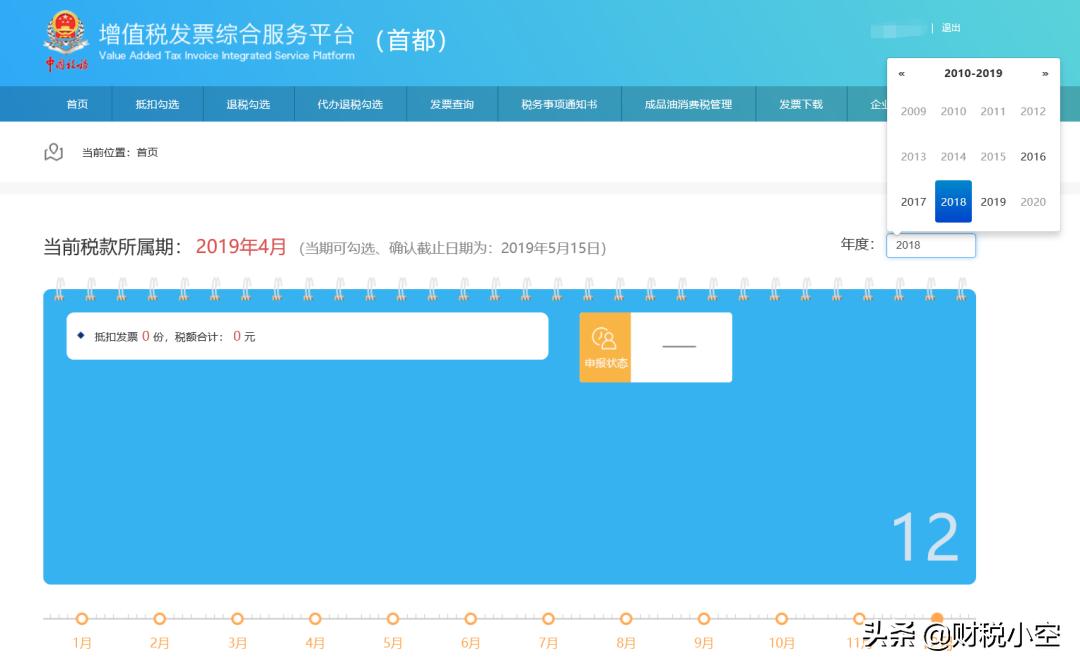Viewport: 1080px width, 668px height.
Task: Click the 首页 home nav item
Action: click(77, 104)
